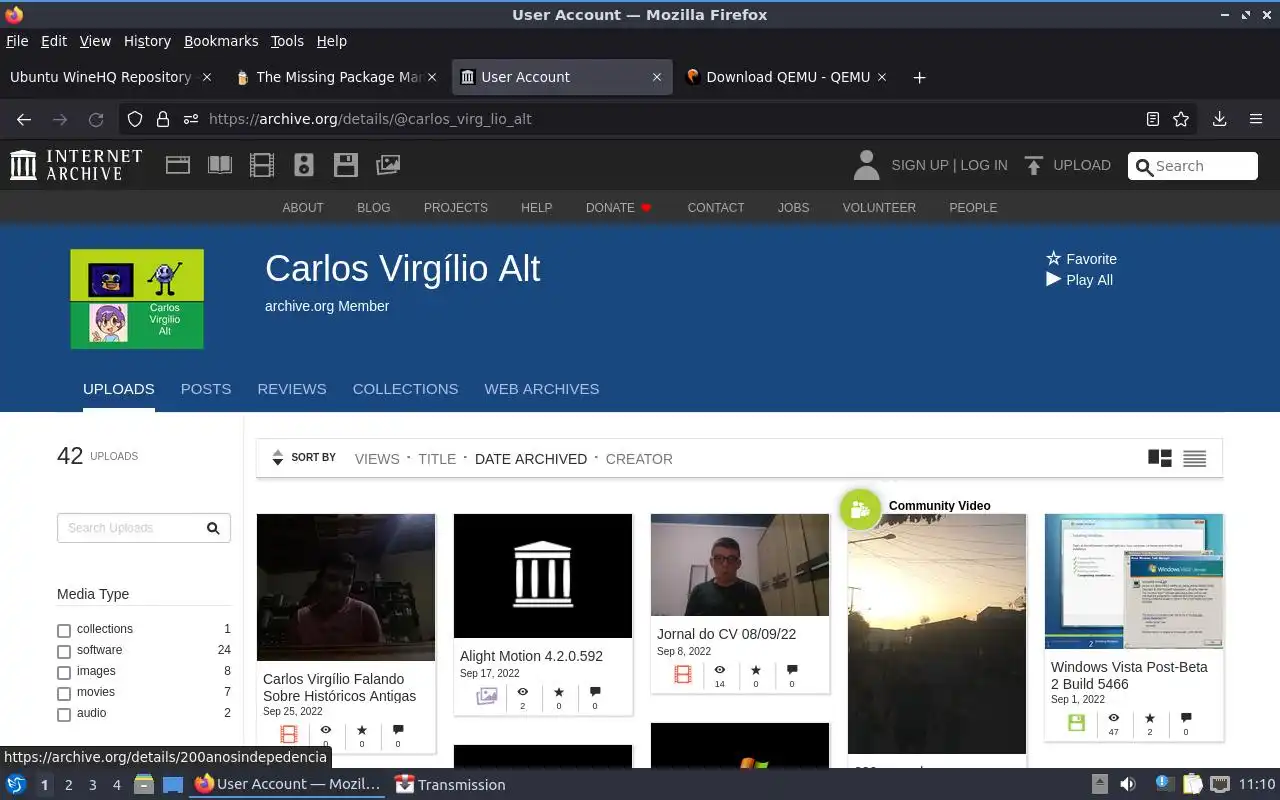Click Carlos Virgílio Alt profile picture

point(137,299)
